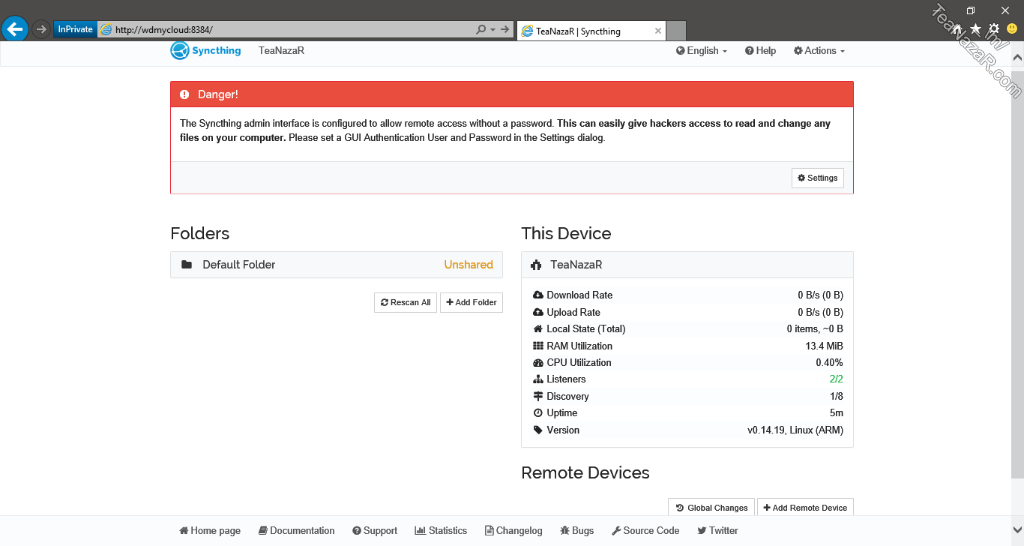Viewport: 1024px width, 546px height.
Task: Click the Uptime clock icon
Action: click(x=538, y=413)
